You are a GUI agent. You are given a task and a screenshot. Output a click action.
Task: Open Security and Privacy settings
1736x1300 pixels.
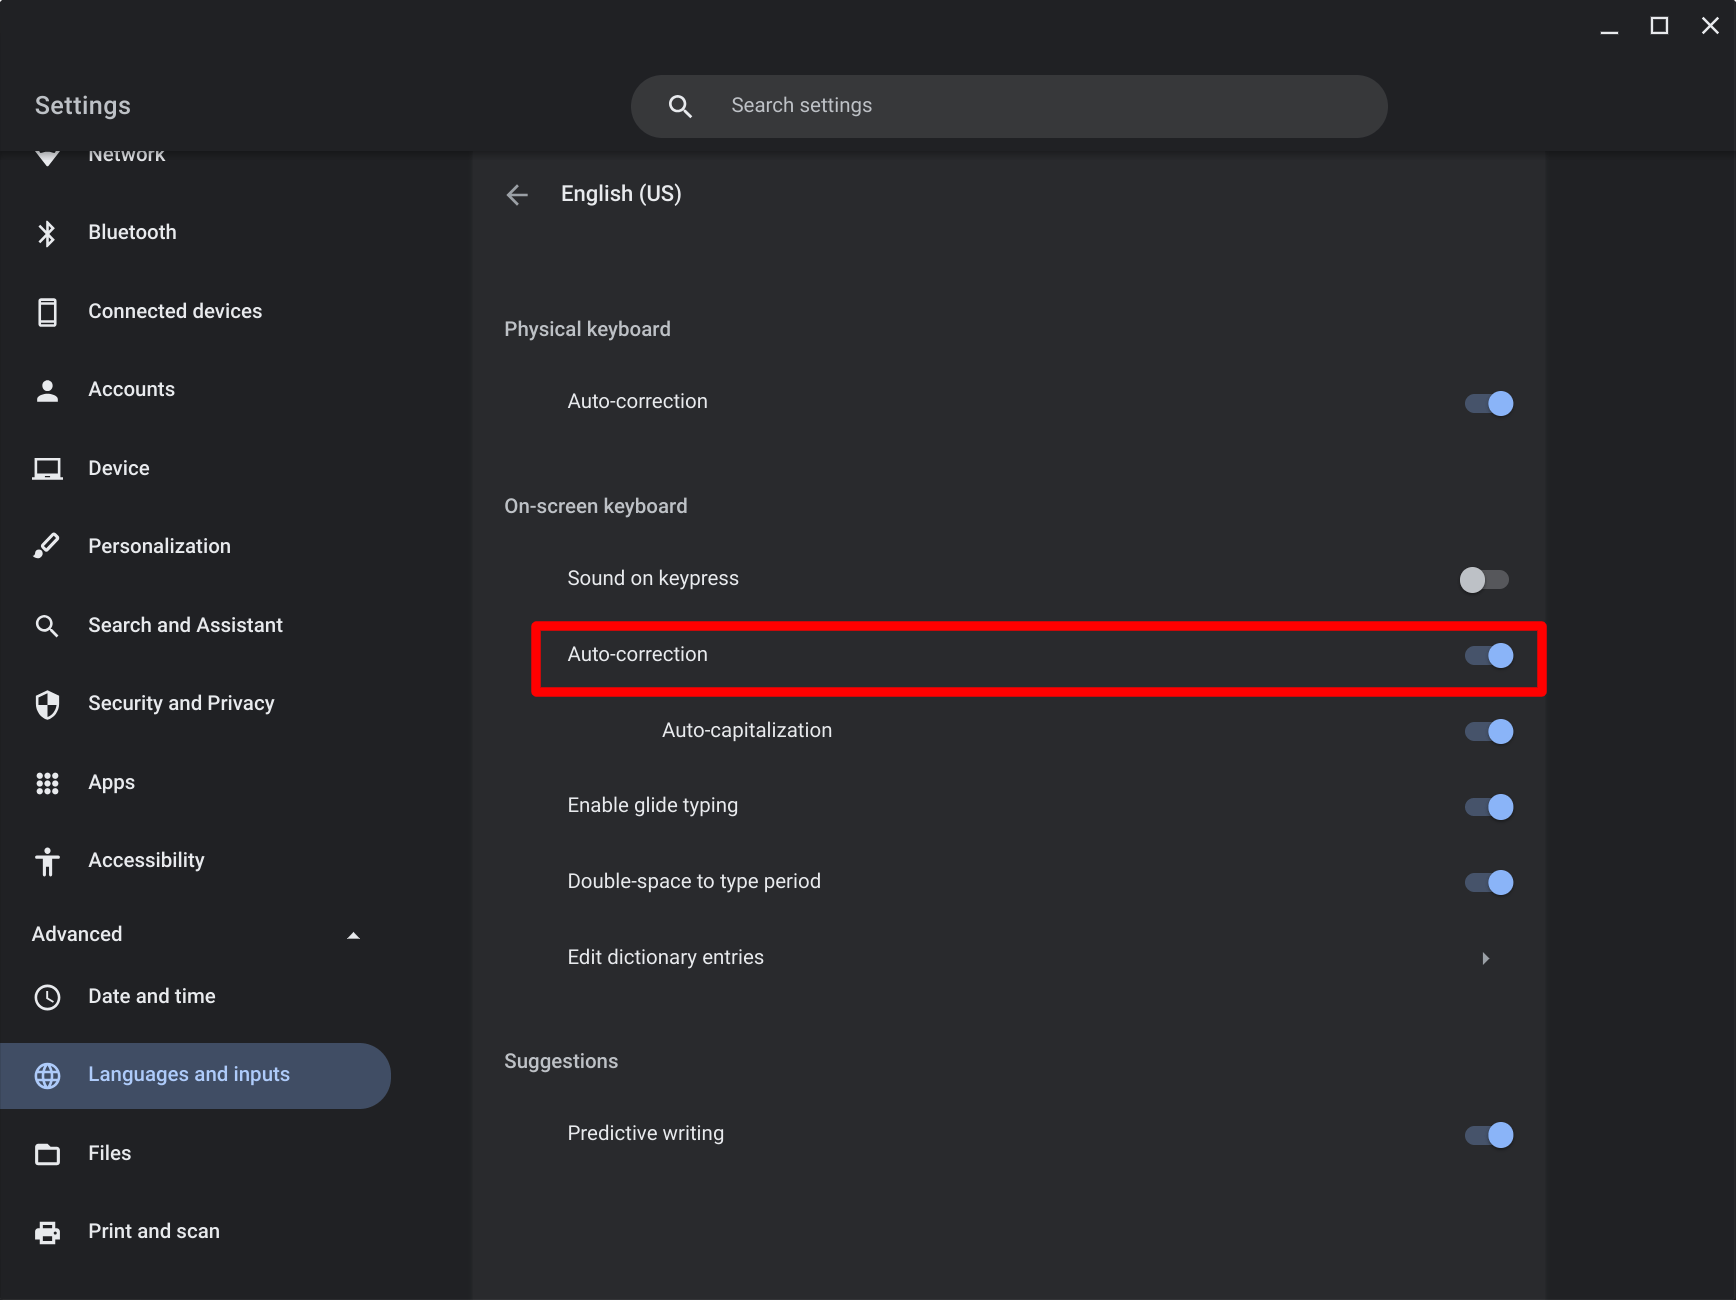[181, 703]
